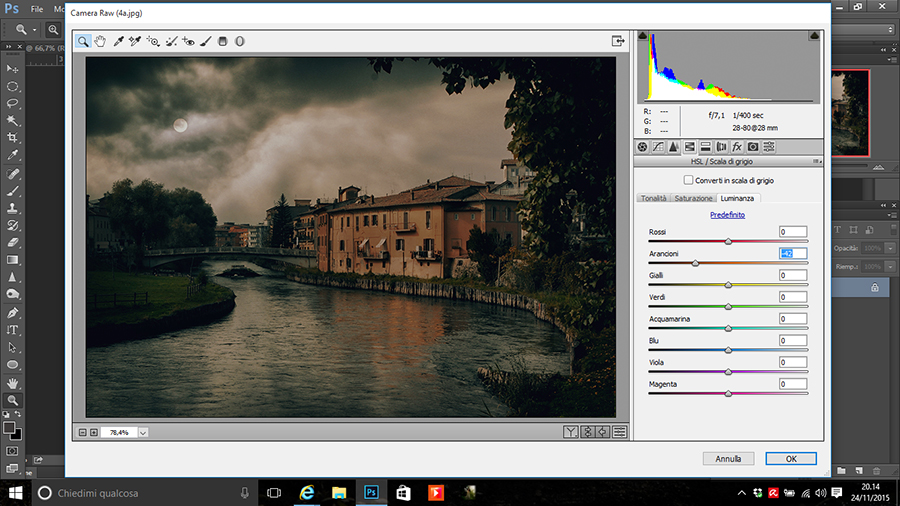This screenshot has height=506, width=900.
Task: Toggle shadow clipping warning on histogram
Action: 643,36
